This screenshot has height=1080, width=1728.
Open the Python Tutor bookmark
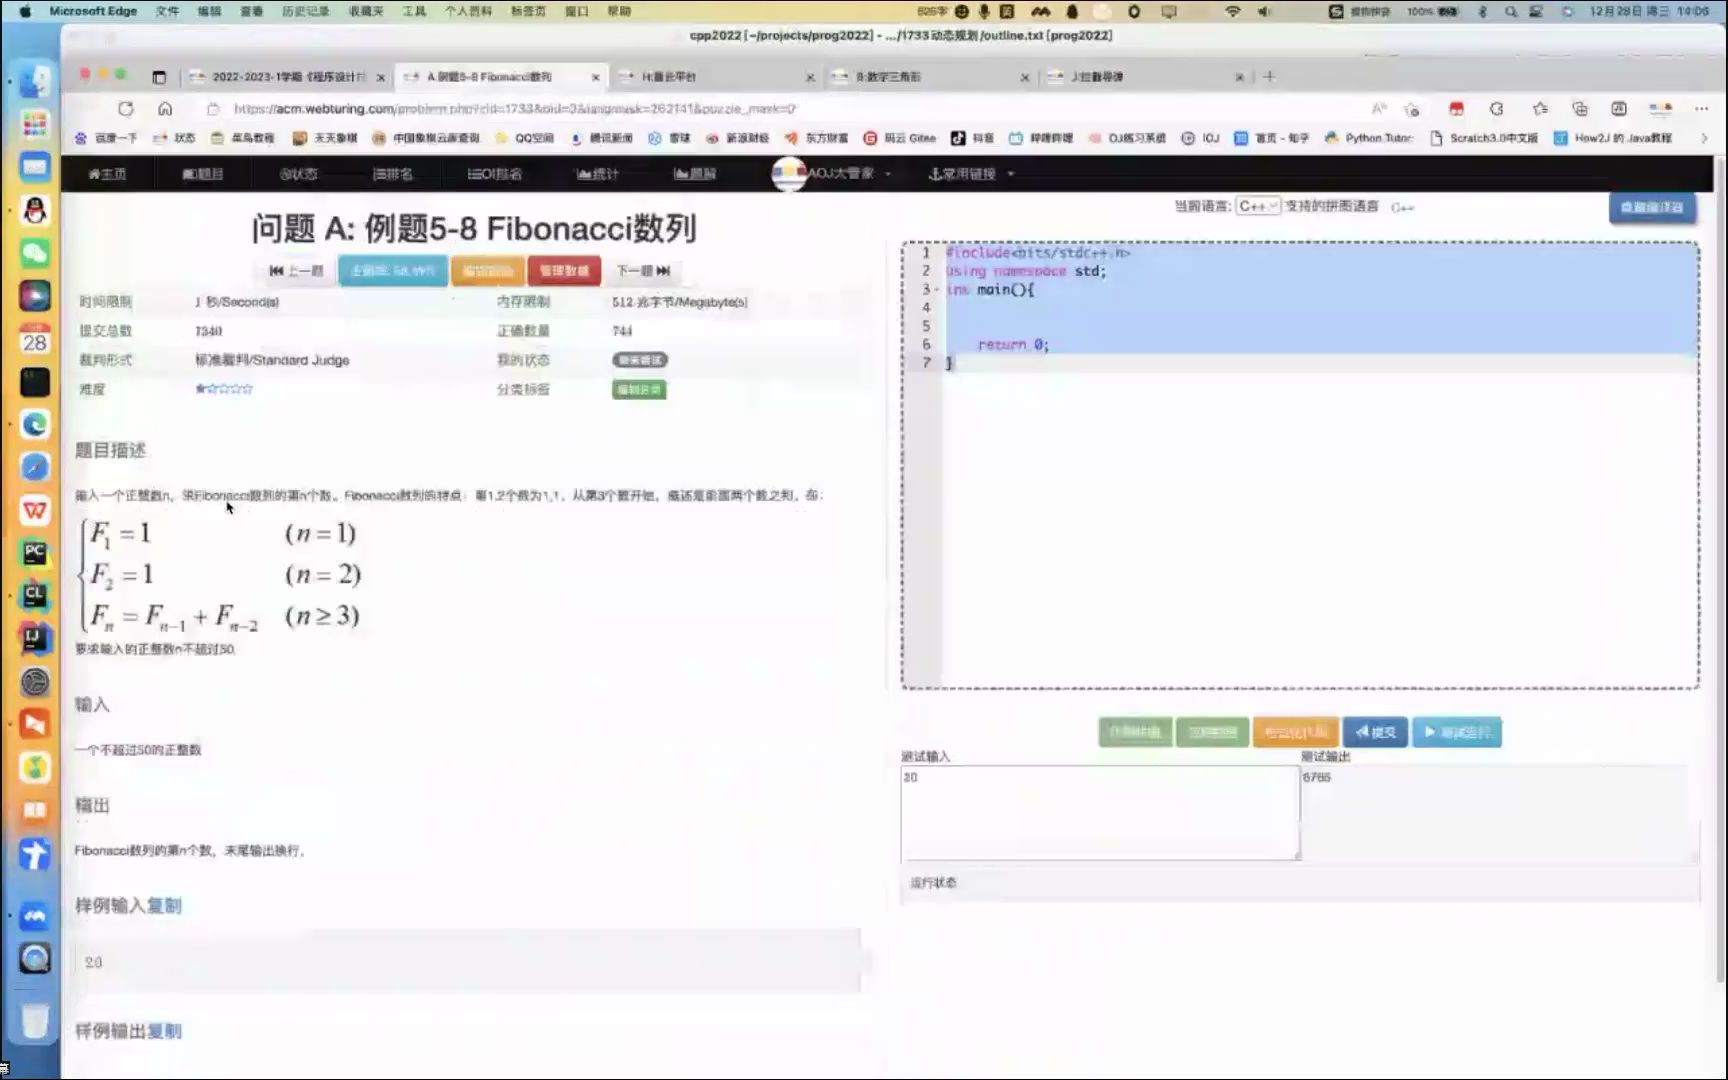point(1368,138)
